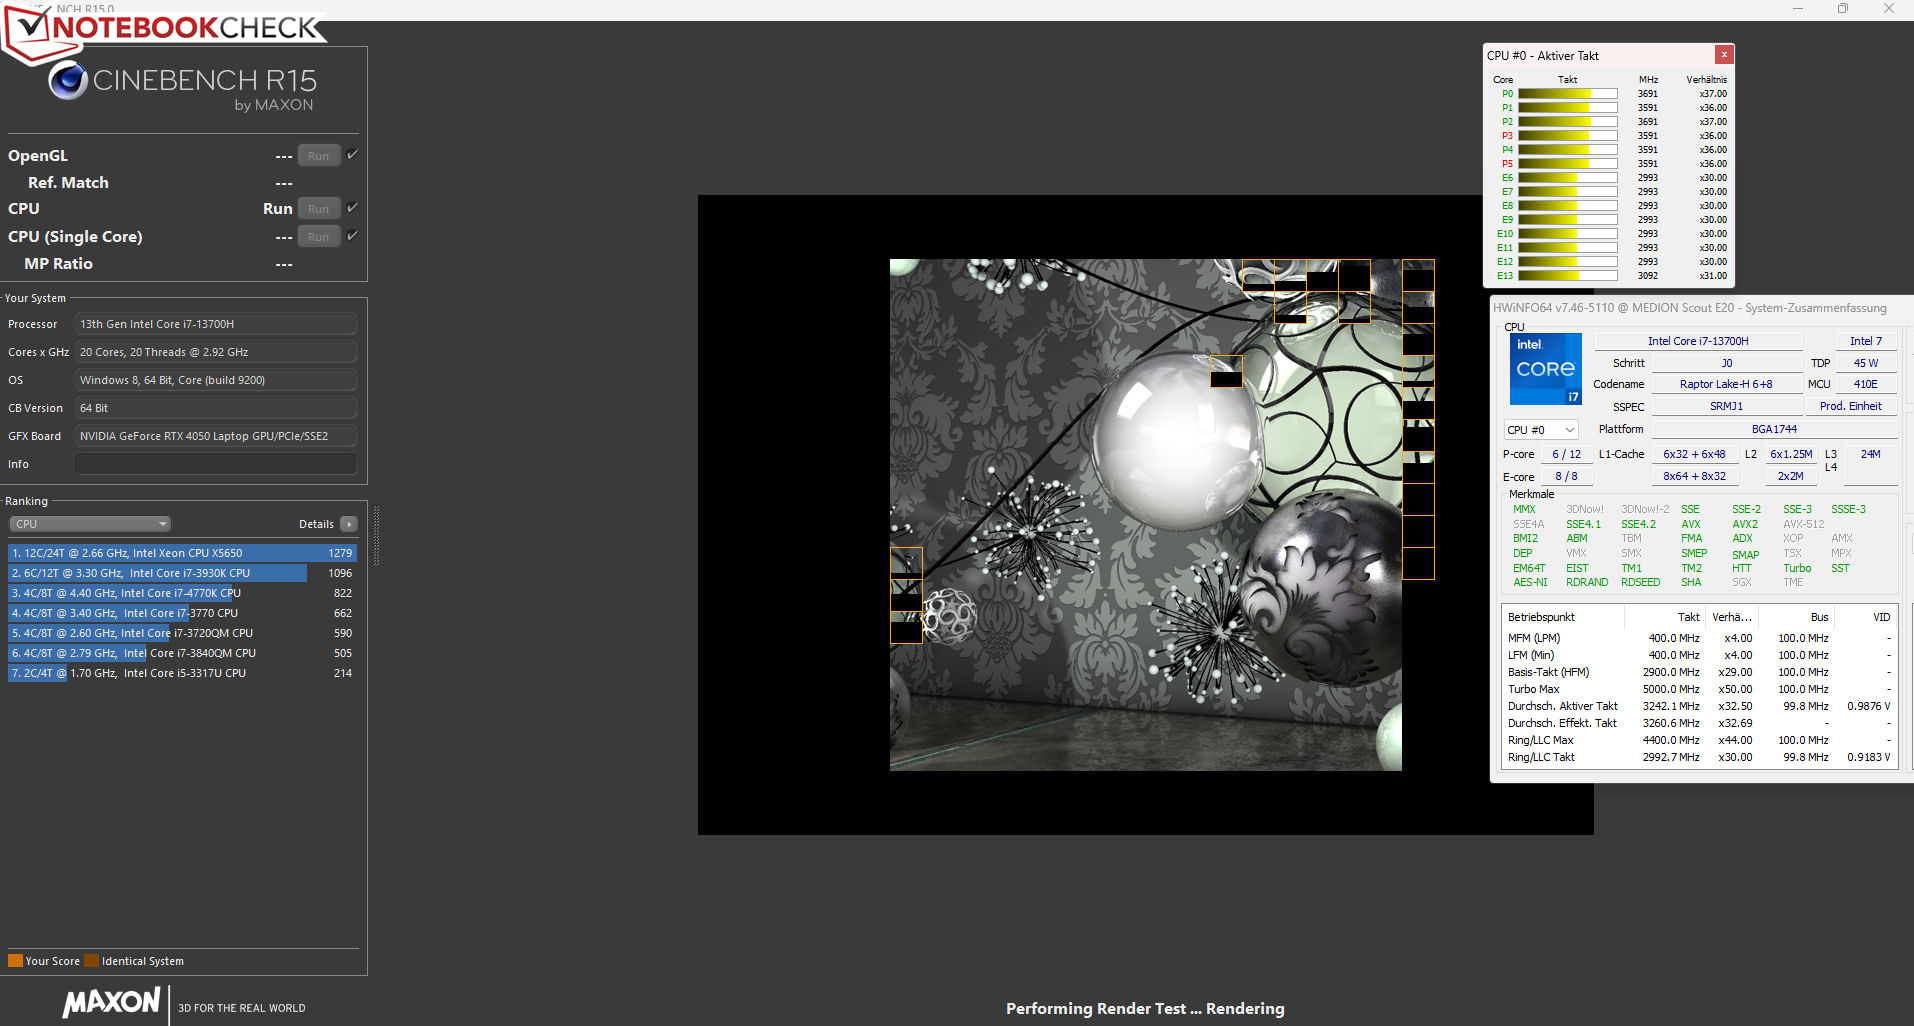The image size is (1914, 1026).
Task: Click the Betriebspunkt column header
Action: coord(1541,617)
